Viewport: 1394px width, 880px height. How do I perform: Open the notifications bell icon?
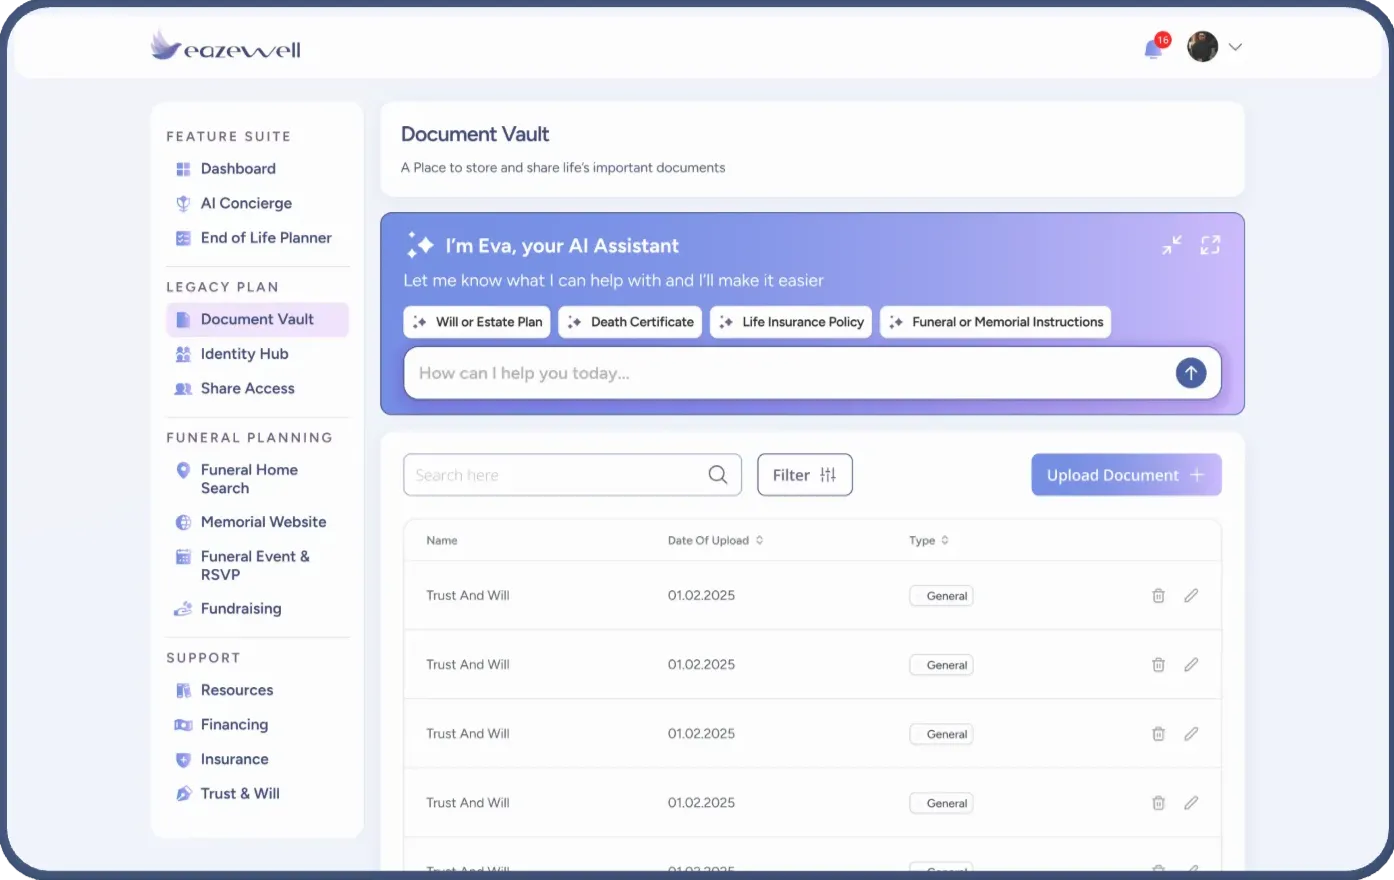pyautogui.click(x=1153, y=49)
